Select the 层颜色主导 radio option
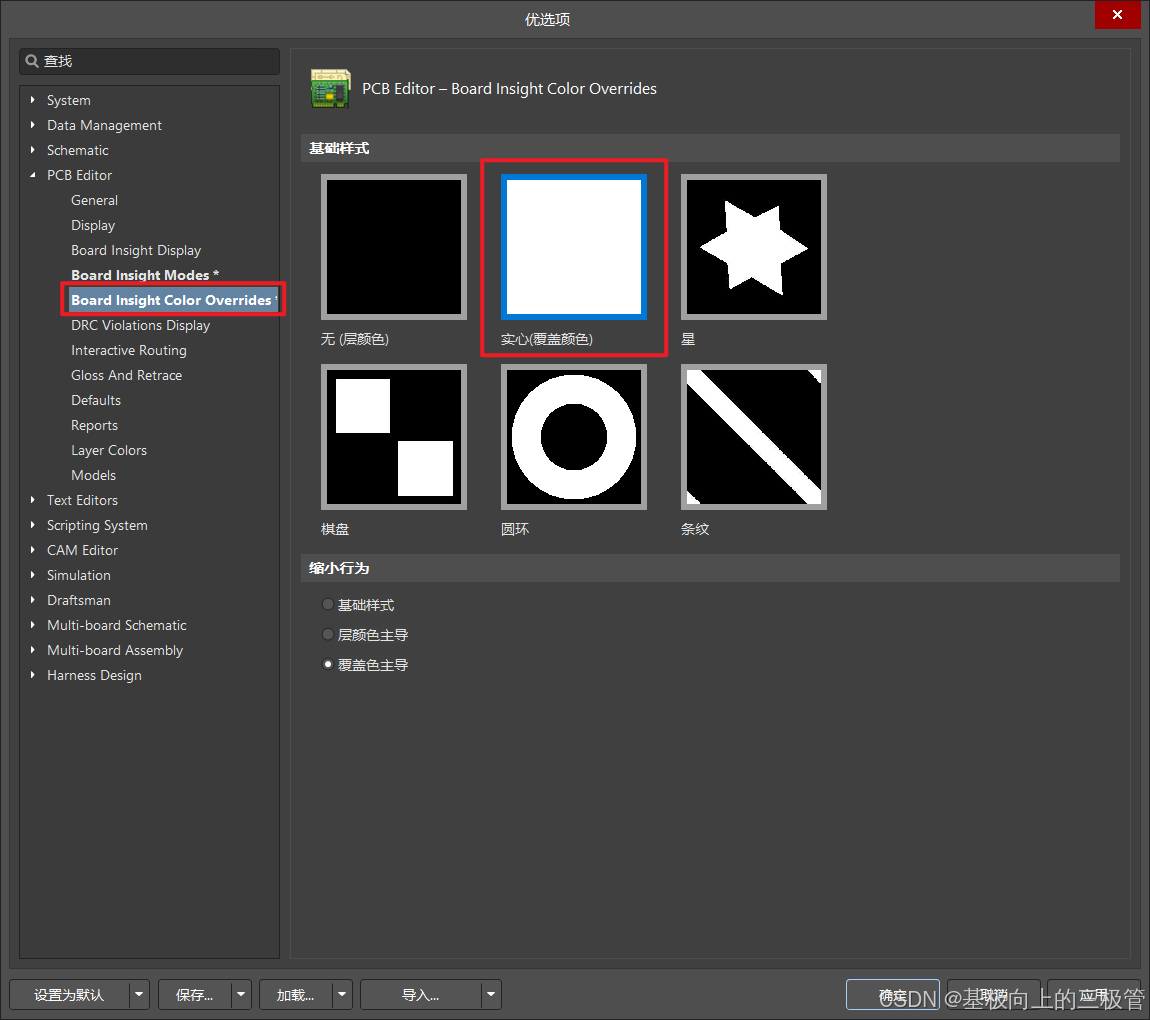 point(328,634)
